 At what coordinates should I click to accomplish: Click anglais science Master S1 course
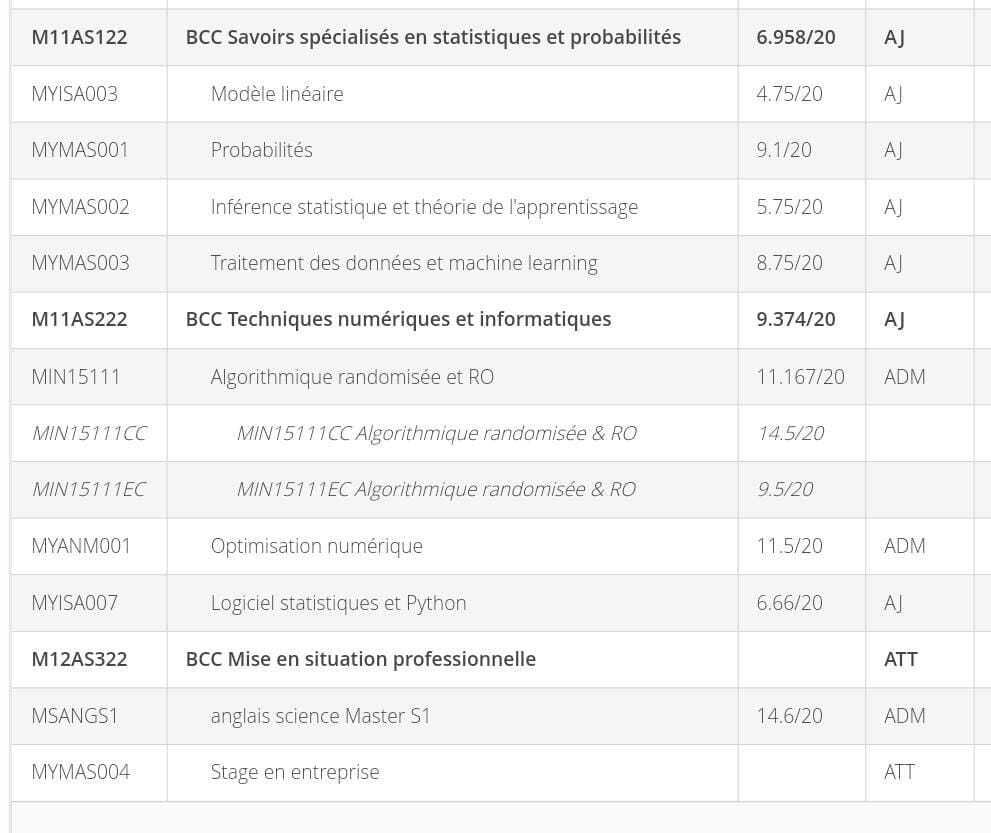[320, 716]
